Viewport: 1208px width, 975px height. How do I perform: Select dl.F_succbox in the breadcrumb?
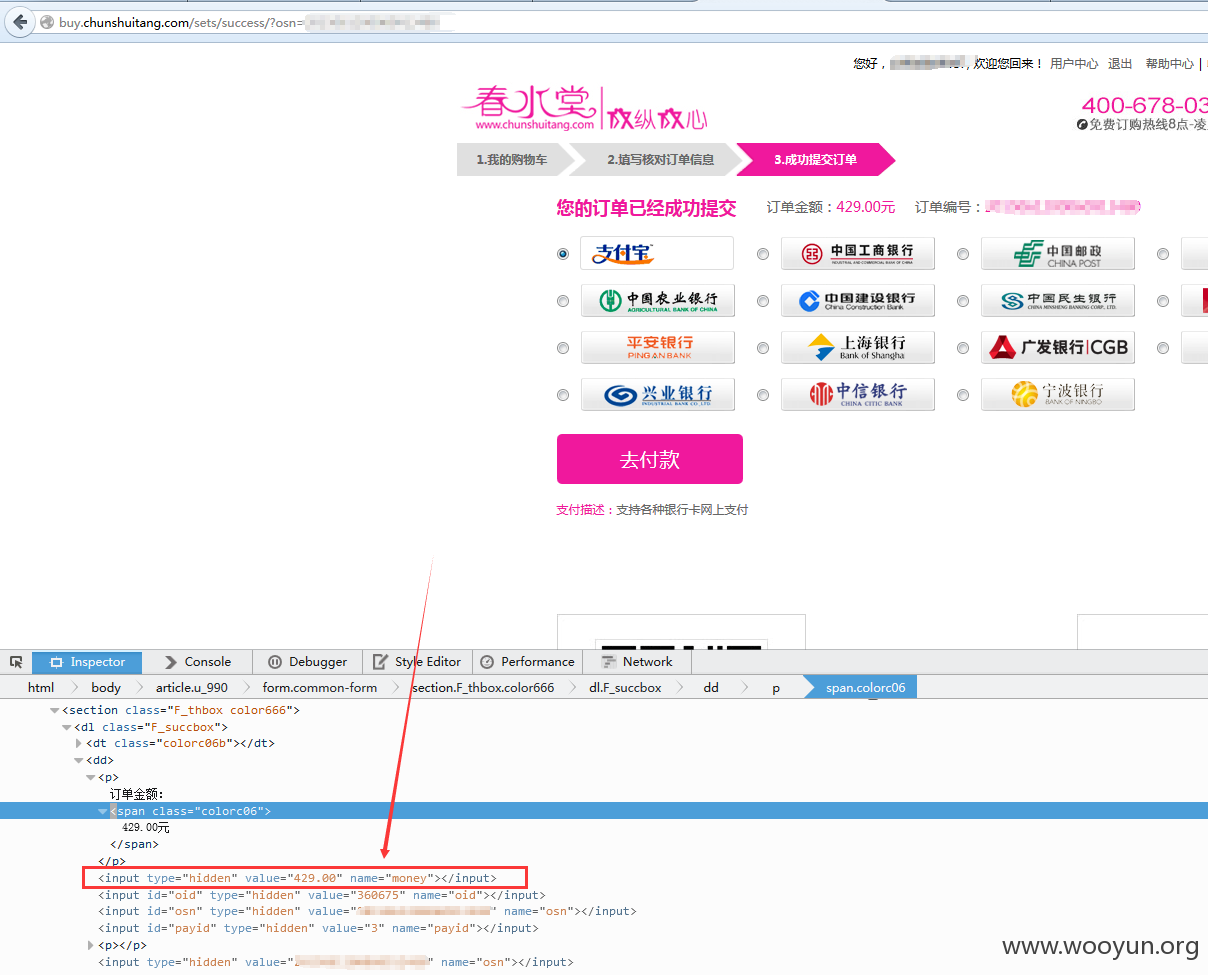tap(624, 688)
